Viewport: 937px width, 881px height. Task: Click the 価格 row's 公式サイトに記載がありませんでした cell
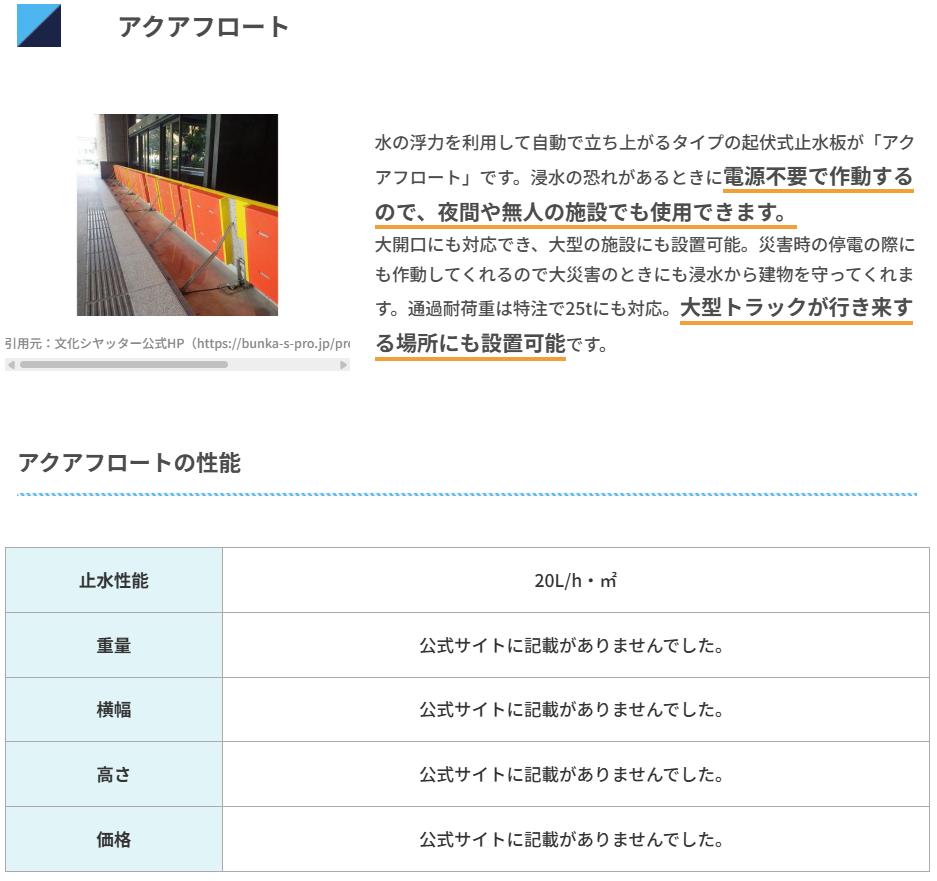tap(575, 839)
